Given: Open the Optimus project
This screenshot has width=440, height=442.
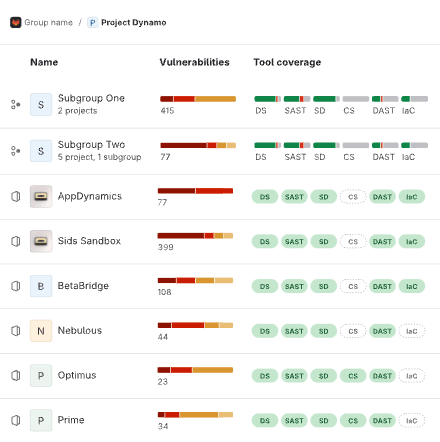Looking at the screenshot, I should coord(77,375).
